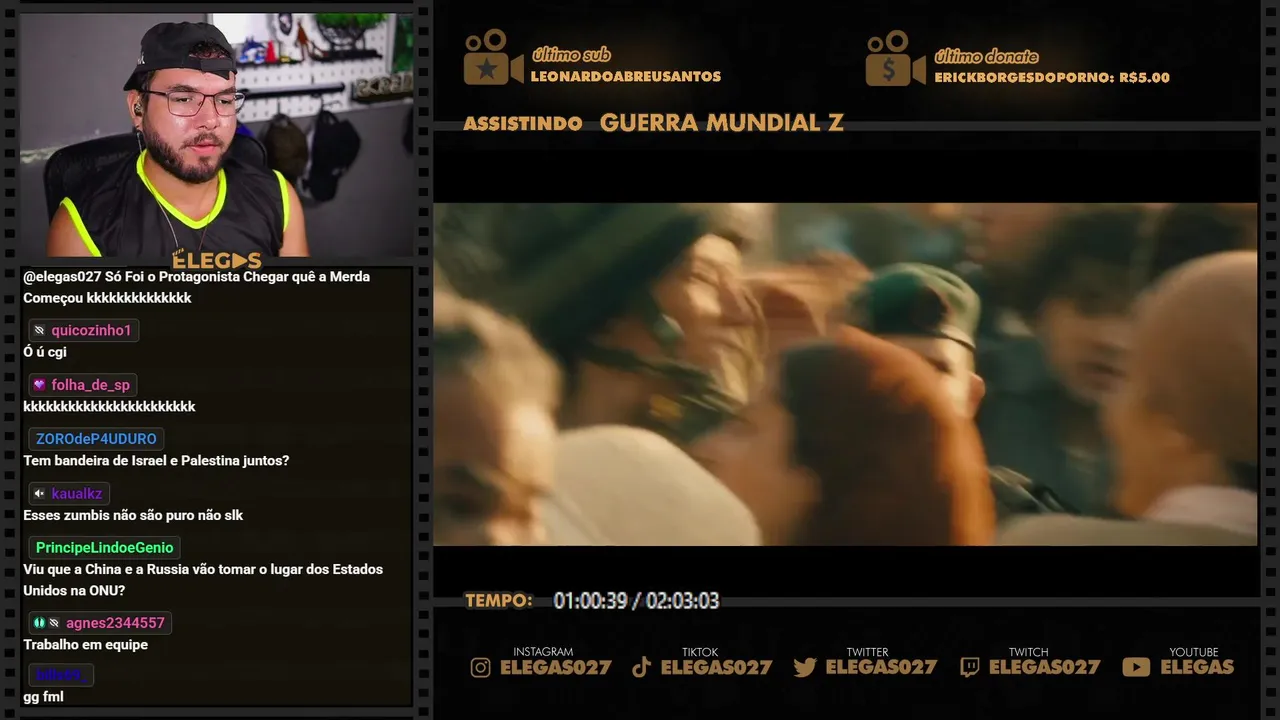Click the movie video frame
The image size is (1280, 720).
pyautogui.click(x=845, y=374)
